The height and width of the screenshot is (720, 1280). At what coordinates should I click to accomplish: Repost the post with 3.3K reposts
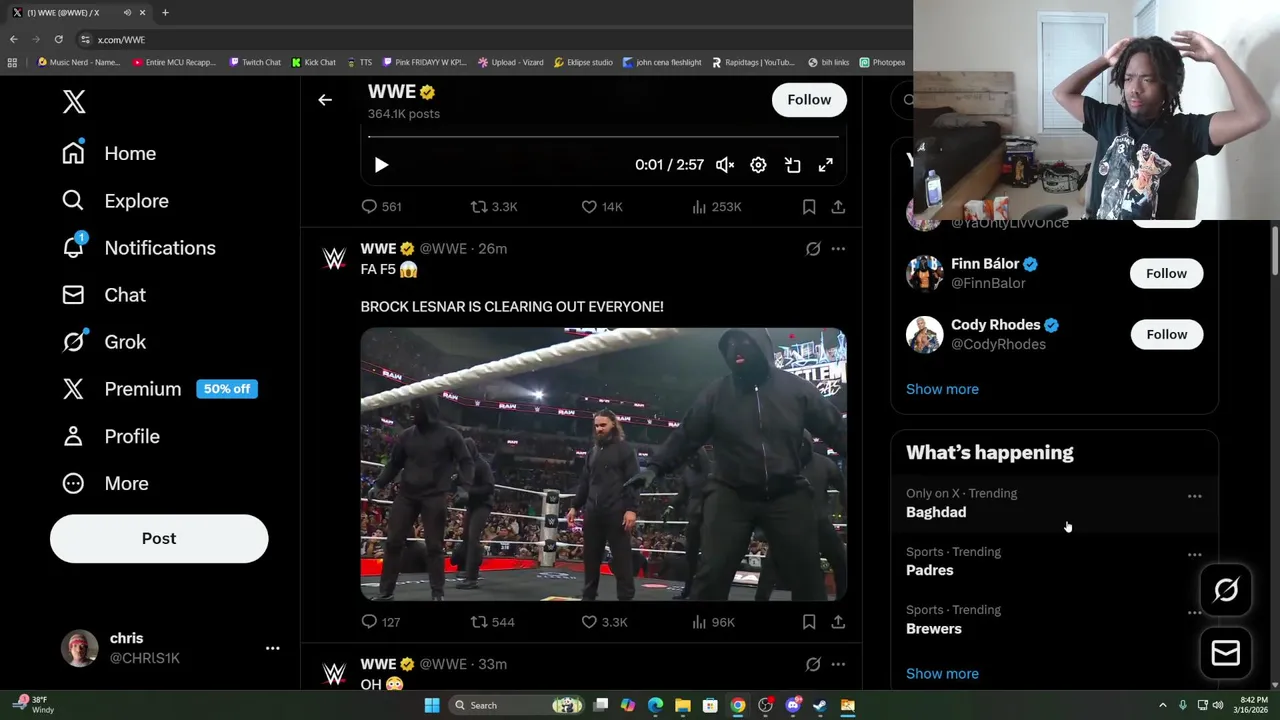[x=494, y=207]
